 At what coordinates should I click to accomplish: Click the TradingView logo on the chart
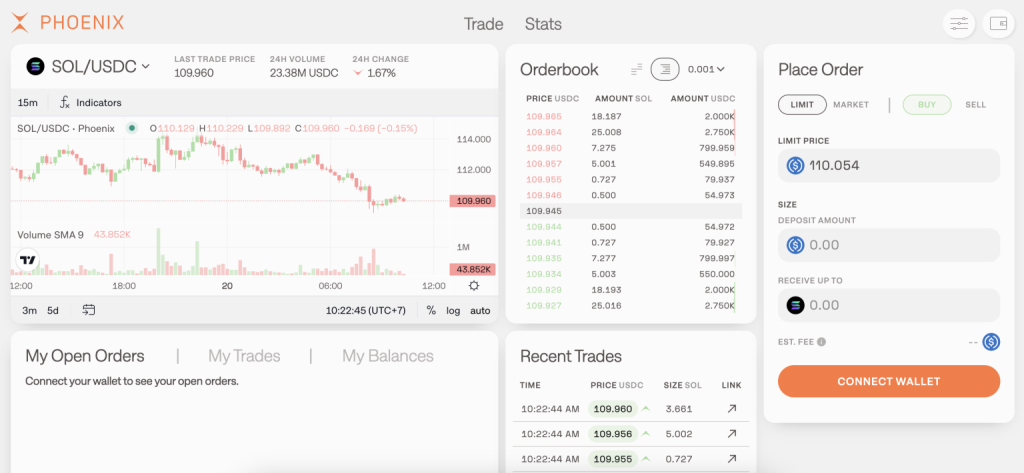(x=28, y=260)
